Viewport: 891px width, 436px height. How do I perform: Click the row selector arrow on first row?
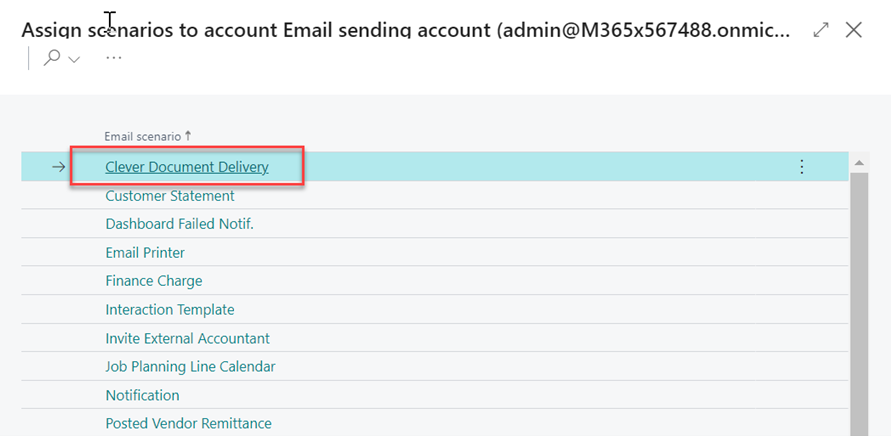tap(59, 167)
